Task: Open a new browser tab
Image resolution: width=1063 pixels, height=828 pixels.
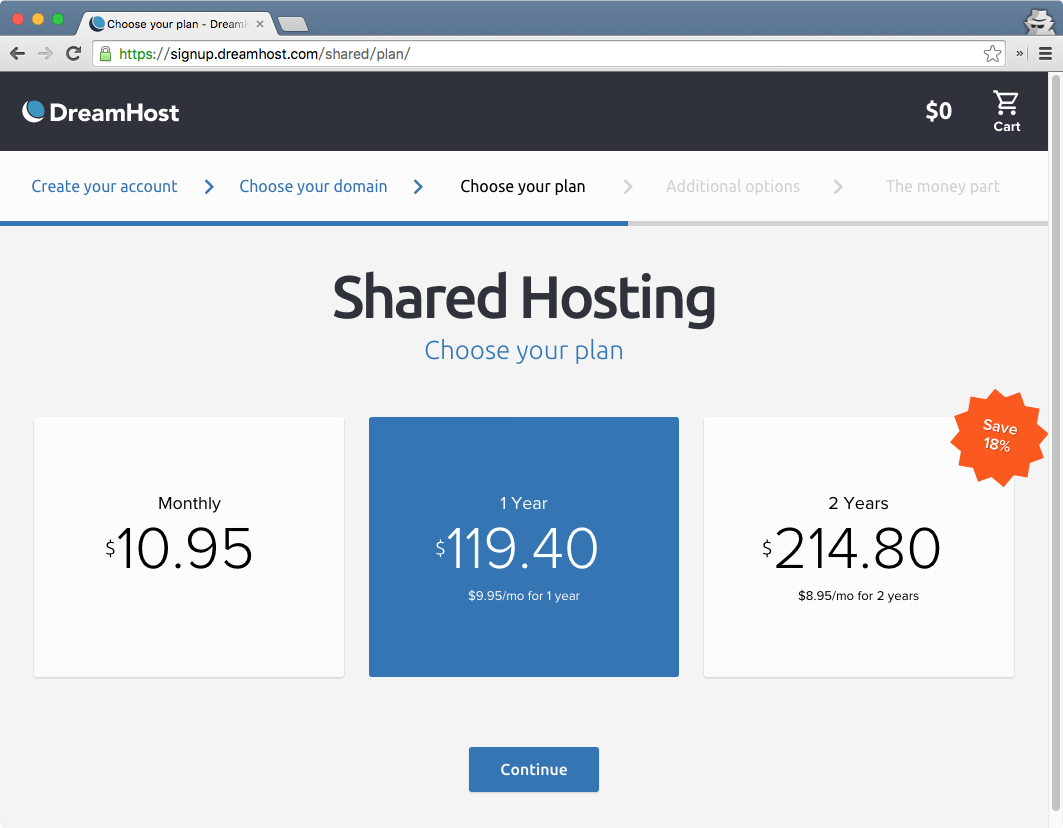Action: pyautogui.click(x=293, y=24)
